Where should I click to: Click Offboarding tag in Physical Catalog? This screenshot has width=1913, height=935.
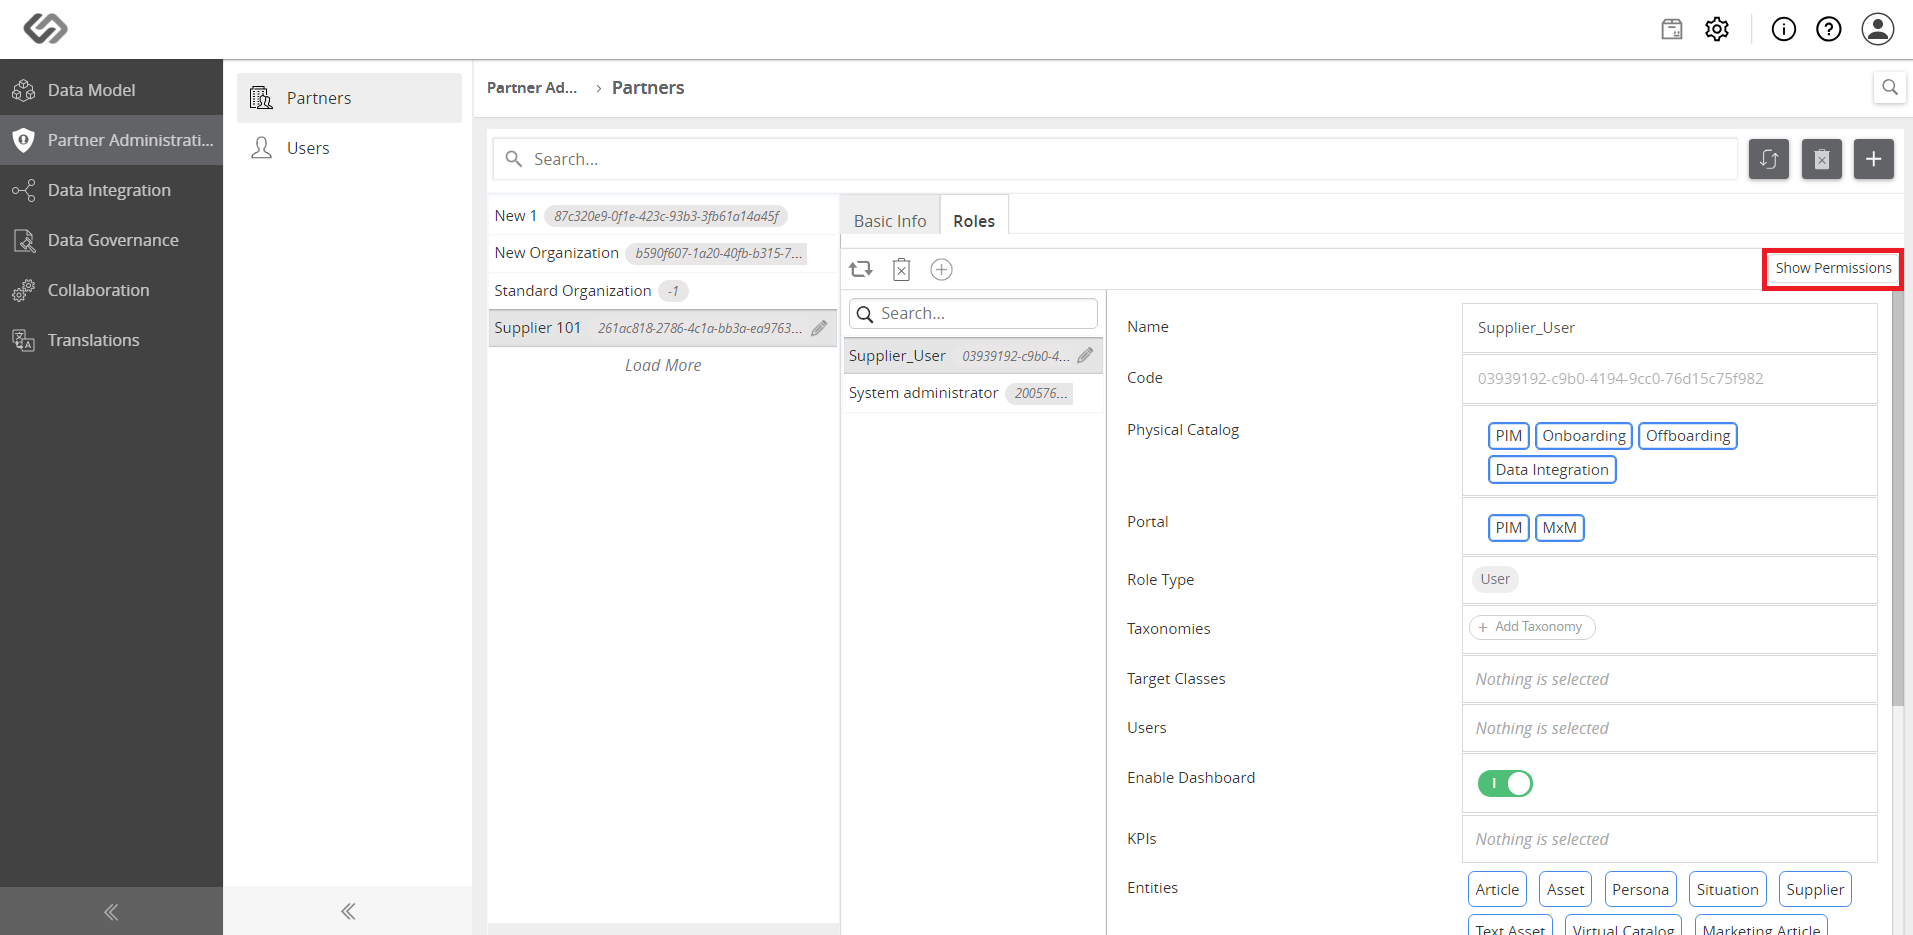pos(1688,436)
